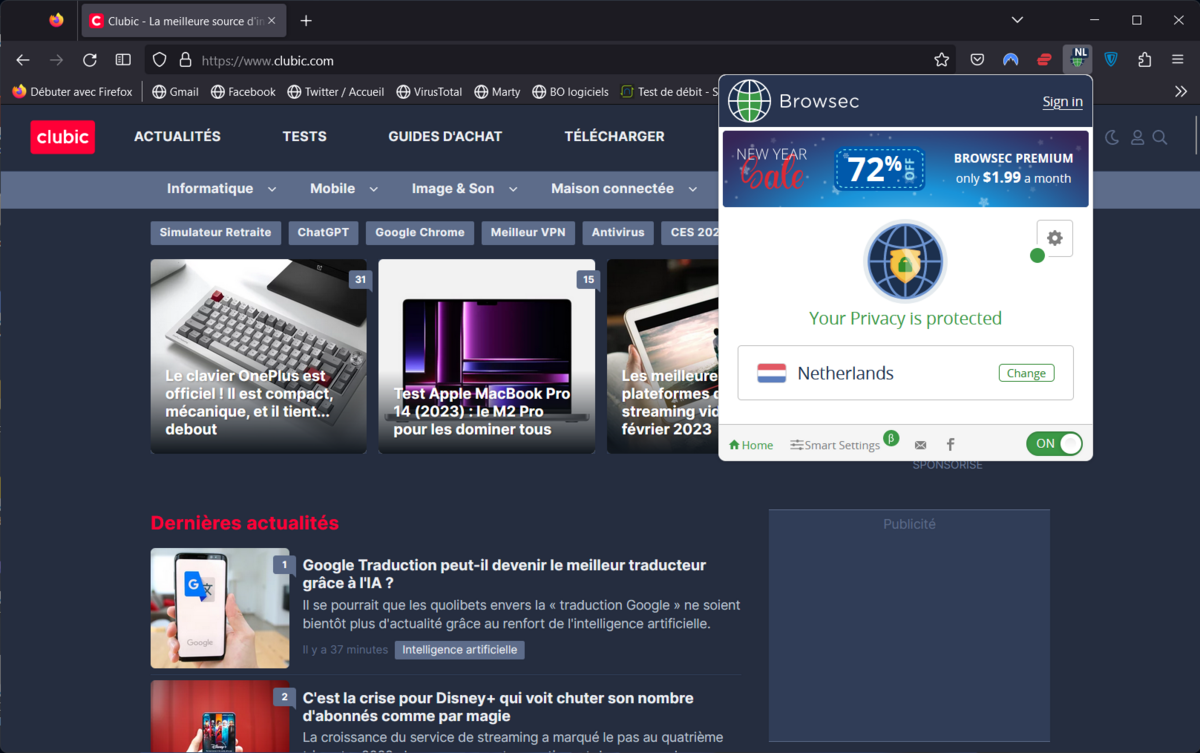Open Débuter avec Firefox bookmark
The width and height of the screenshot is (1200, 753).
[72, 91]
